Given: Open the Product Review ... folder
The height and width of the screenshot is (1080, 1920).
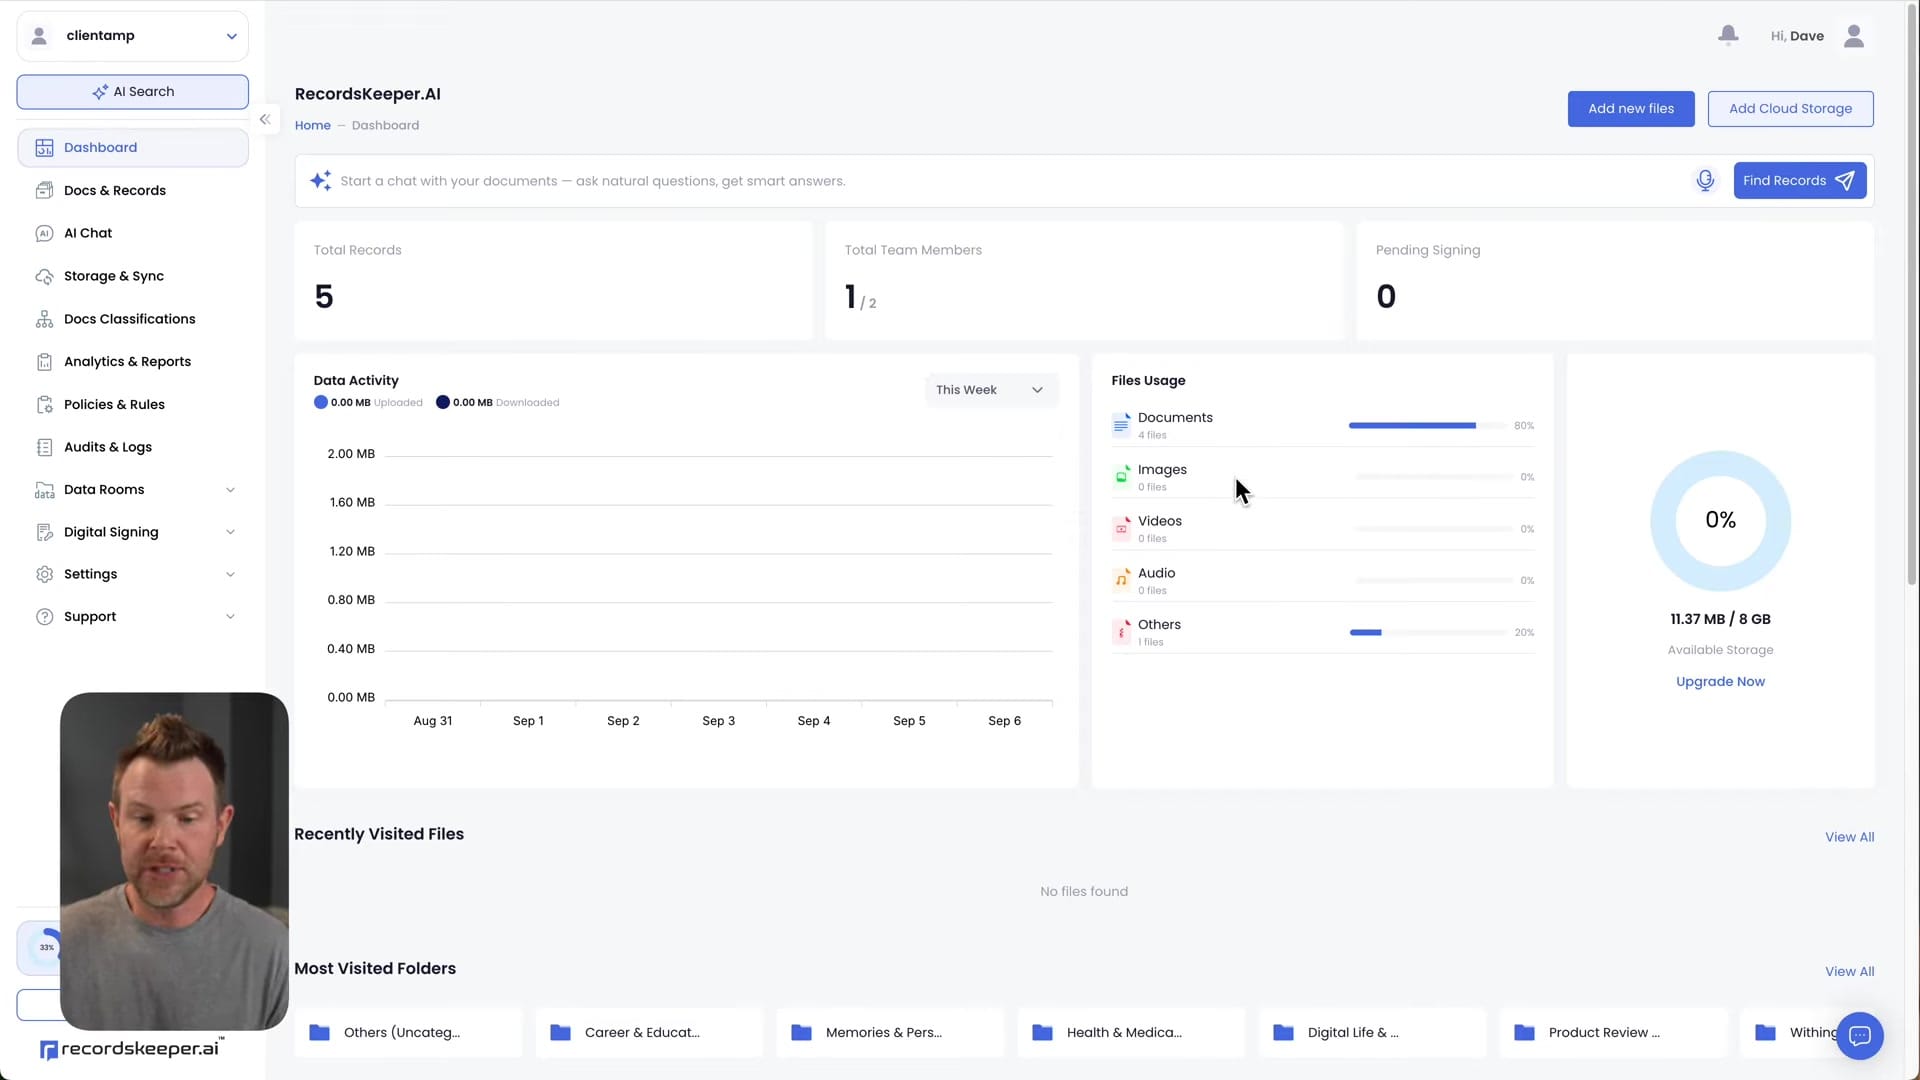Looking at the screenshot, I should pos(1613,1033).
